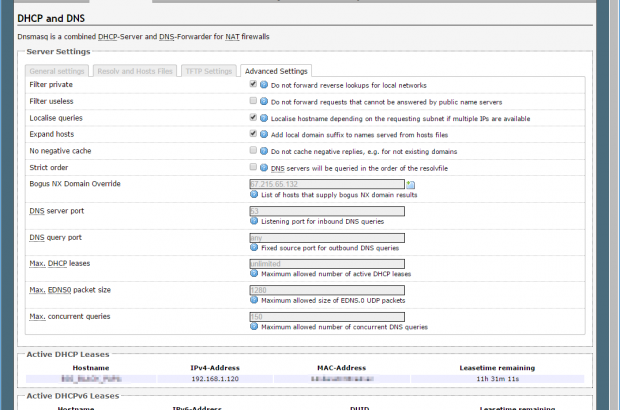Open the TFTP Settings tab
This screenshot has width=620, height=410.
208,71
